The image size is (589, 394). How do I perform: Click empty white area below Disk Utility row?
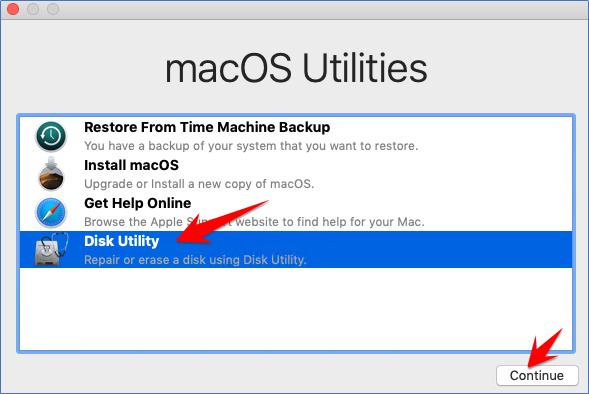point(296,309)
